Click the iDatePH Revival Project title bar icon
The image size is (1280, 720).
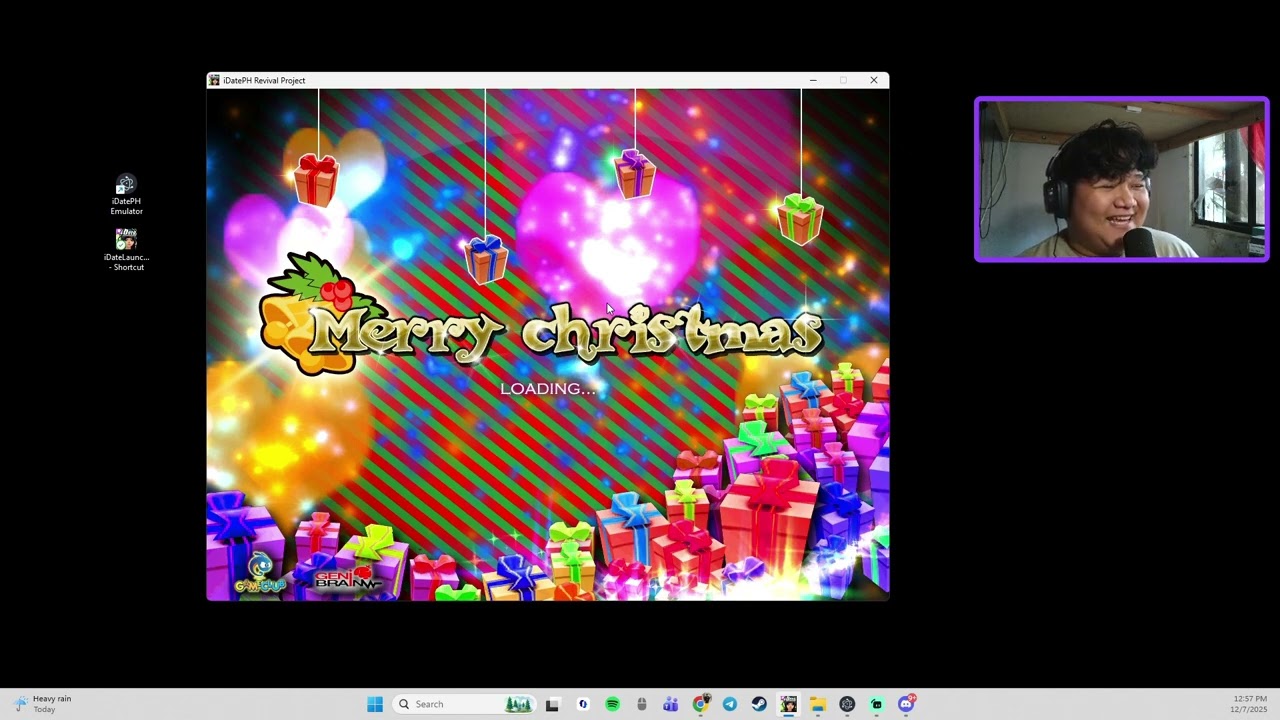coord(214,80)
